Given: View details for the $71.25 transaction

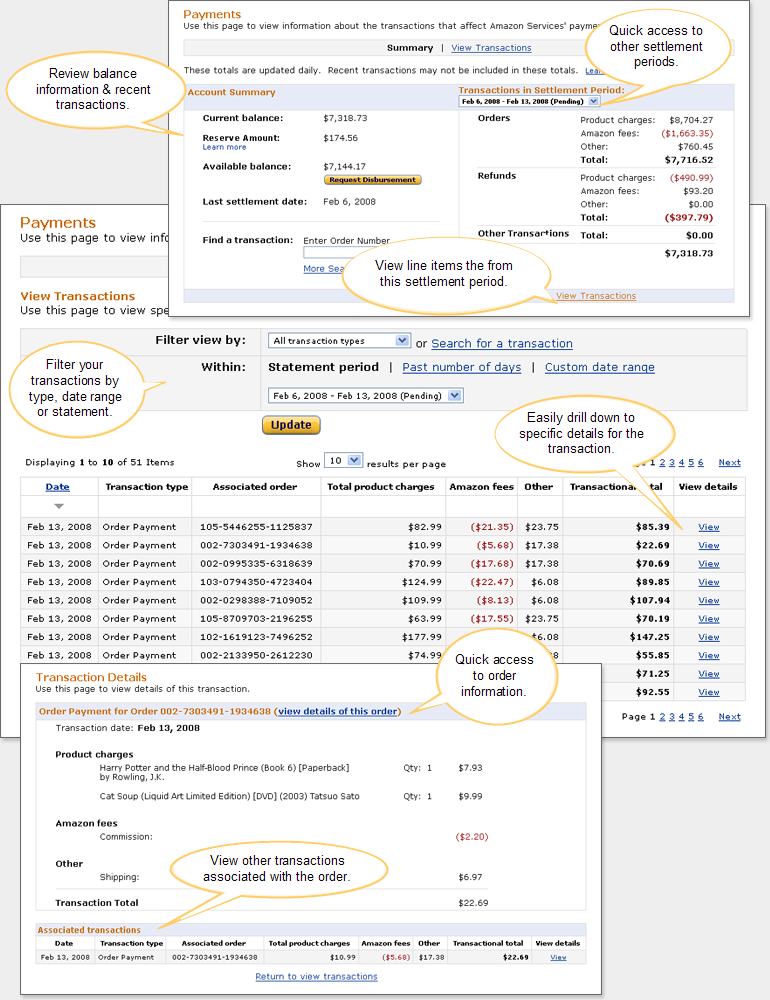Looking at the screenshot, I should (709, 673).
